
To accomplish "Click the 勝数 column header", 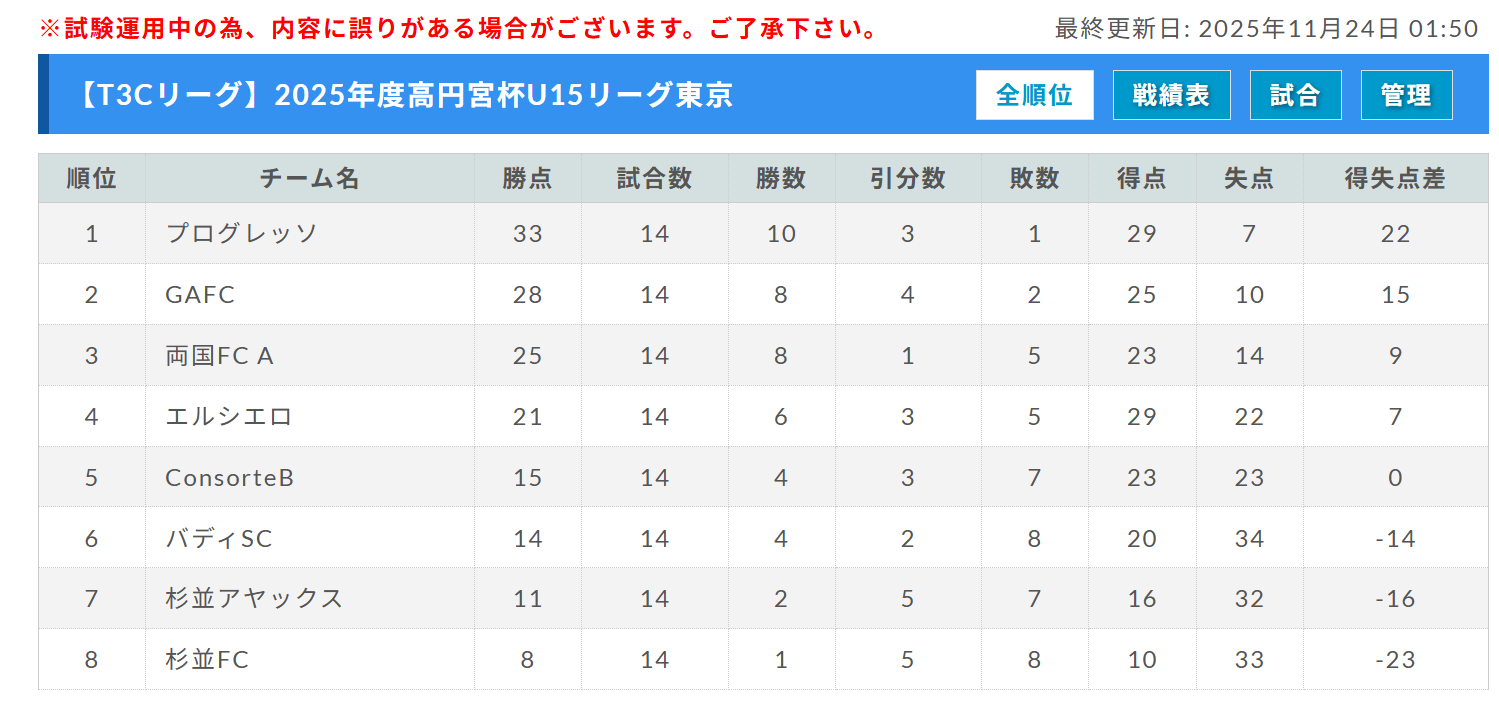I will point(781,179).
